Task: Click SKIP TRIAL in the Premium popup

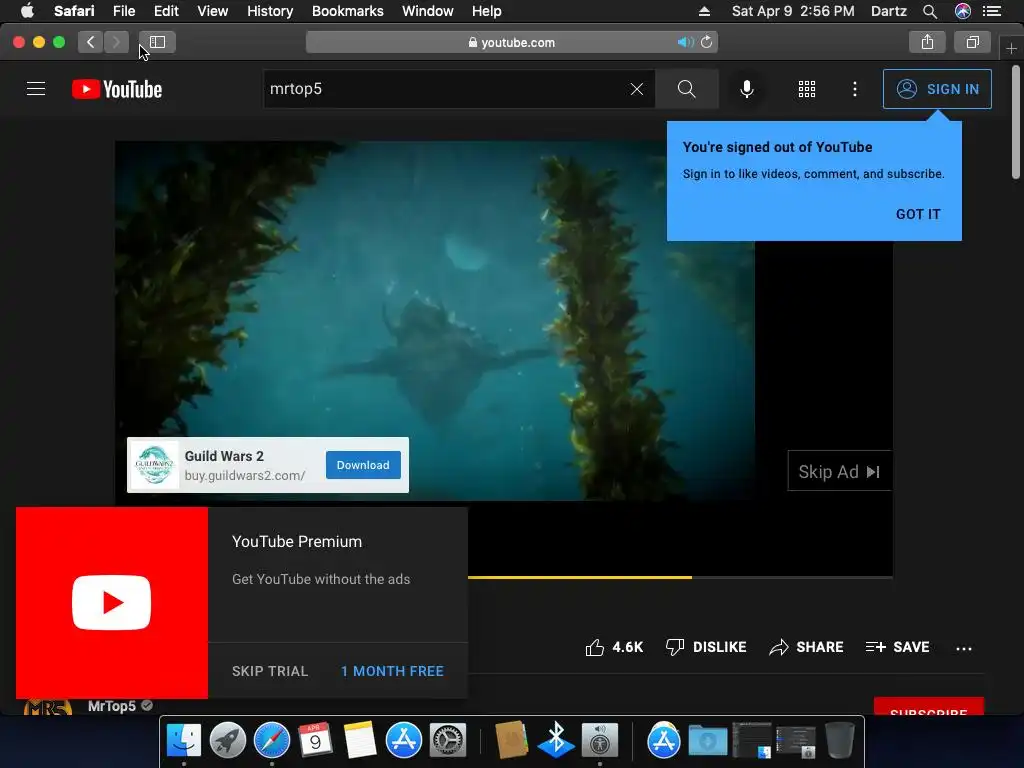Action: pyautogui.click(x=270, y=671)
